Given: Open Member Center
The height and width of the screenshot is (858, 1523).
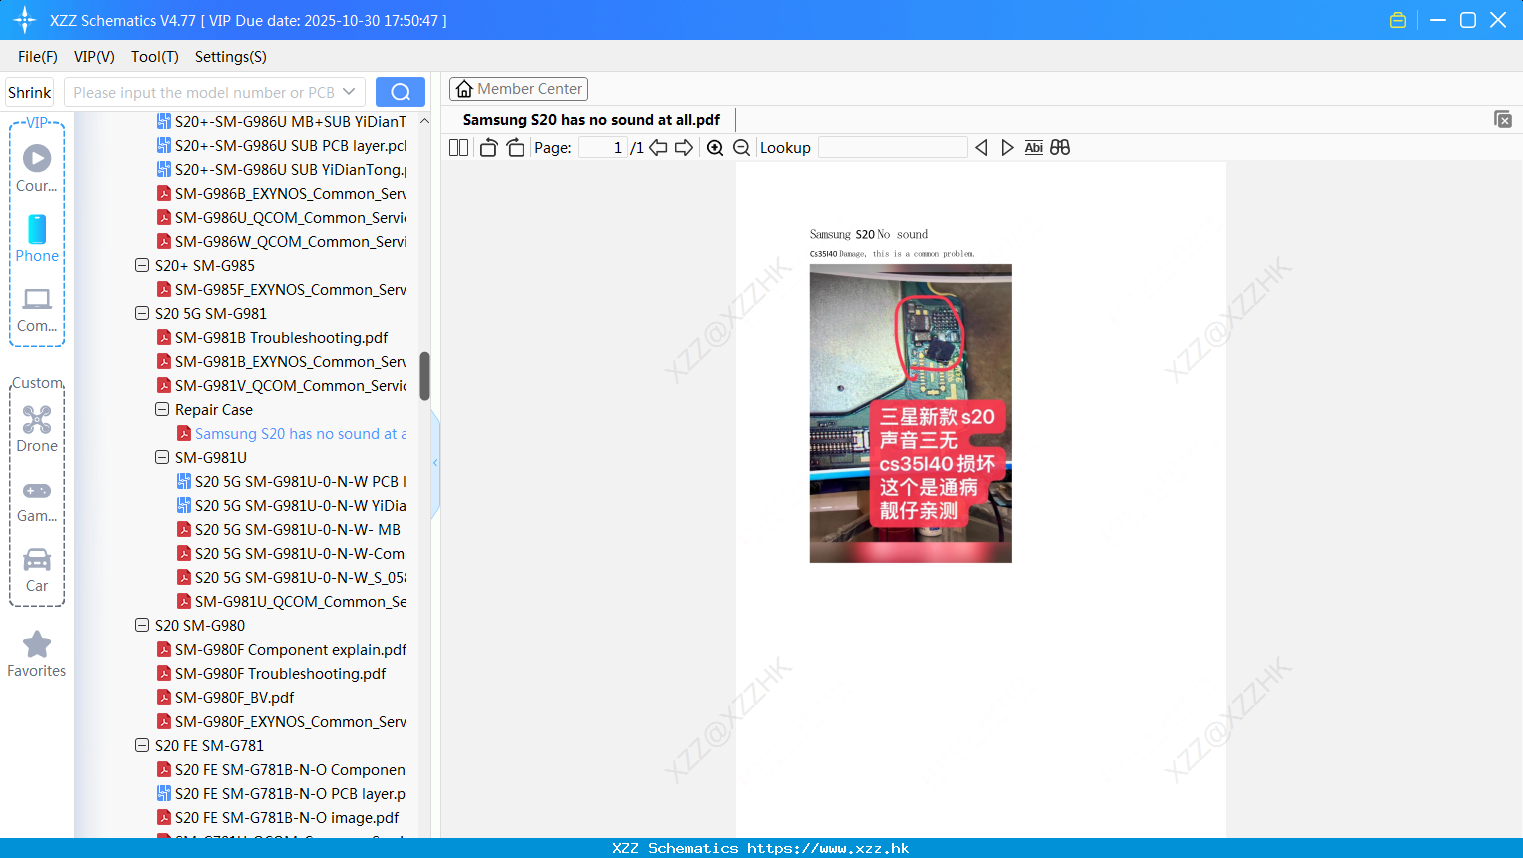Looking at the screenshot, I should [518, 89].
